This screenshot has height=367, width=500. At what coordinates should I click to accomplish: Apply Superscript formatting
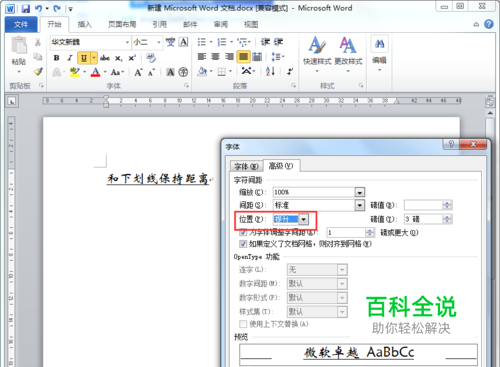132,58
